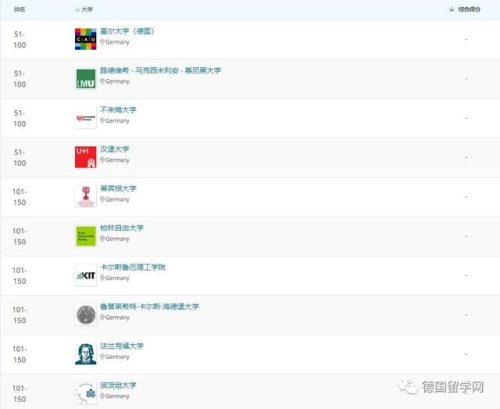Click the CAU Kiel University logo
Screen dimensions: 500x409
86,39
